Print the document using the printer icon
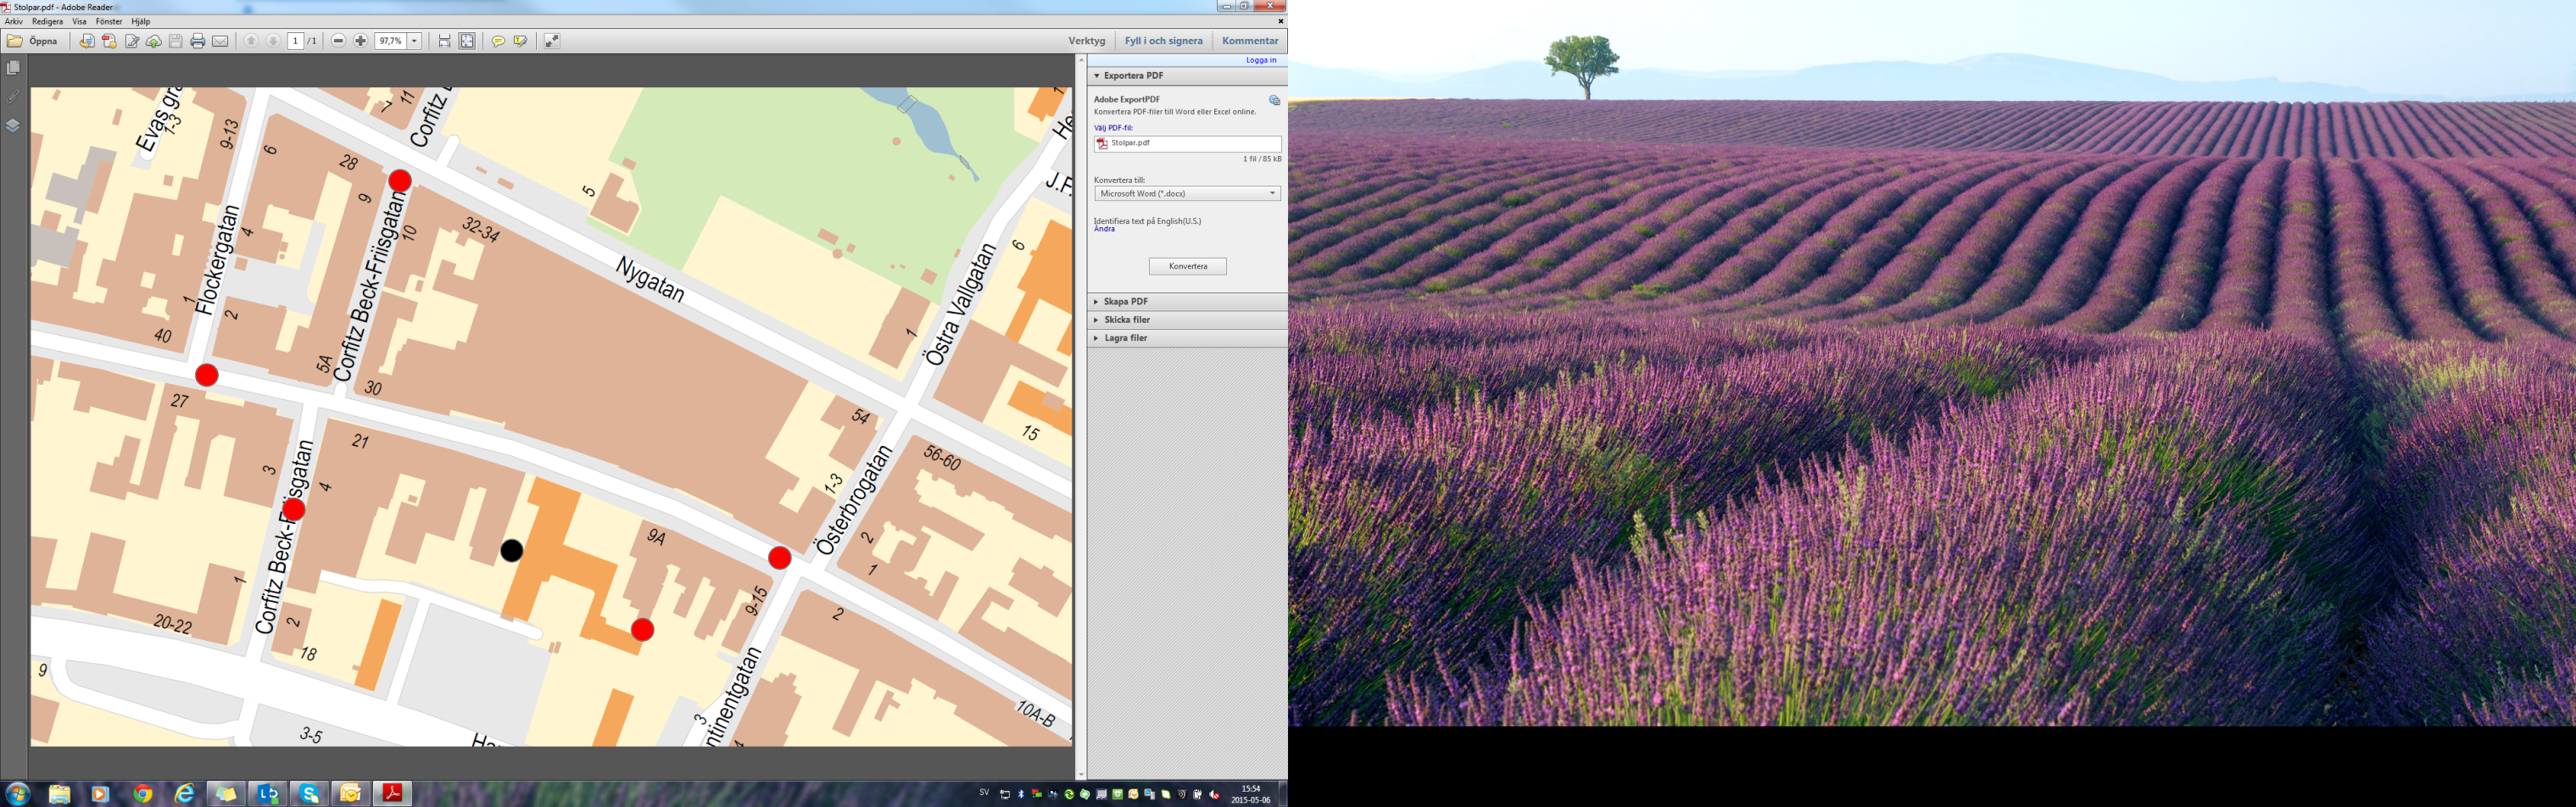The image size is (2576, 807). [x=197, y=41]
